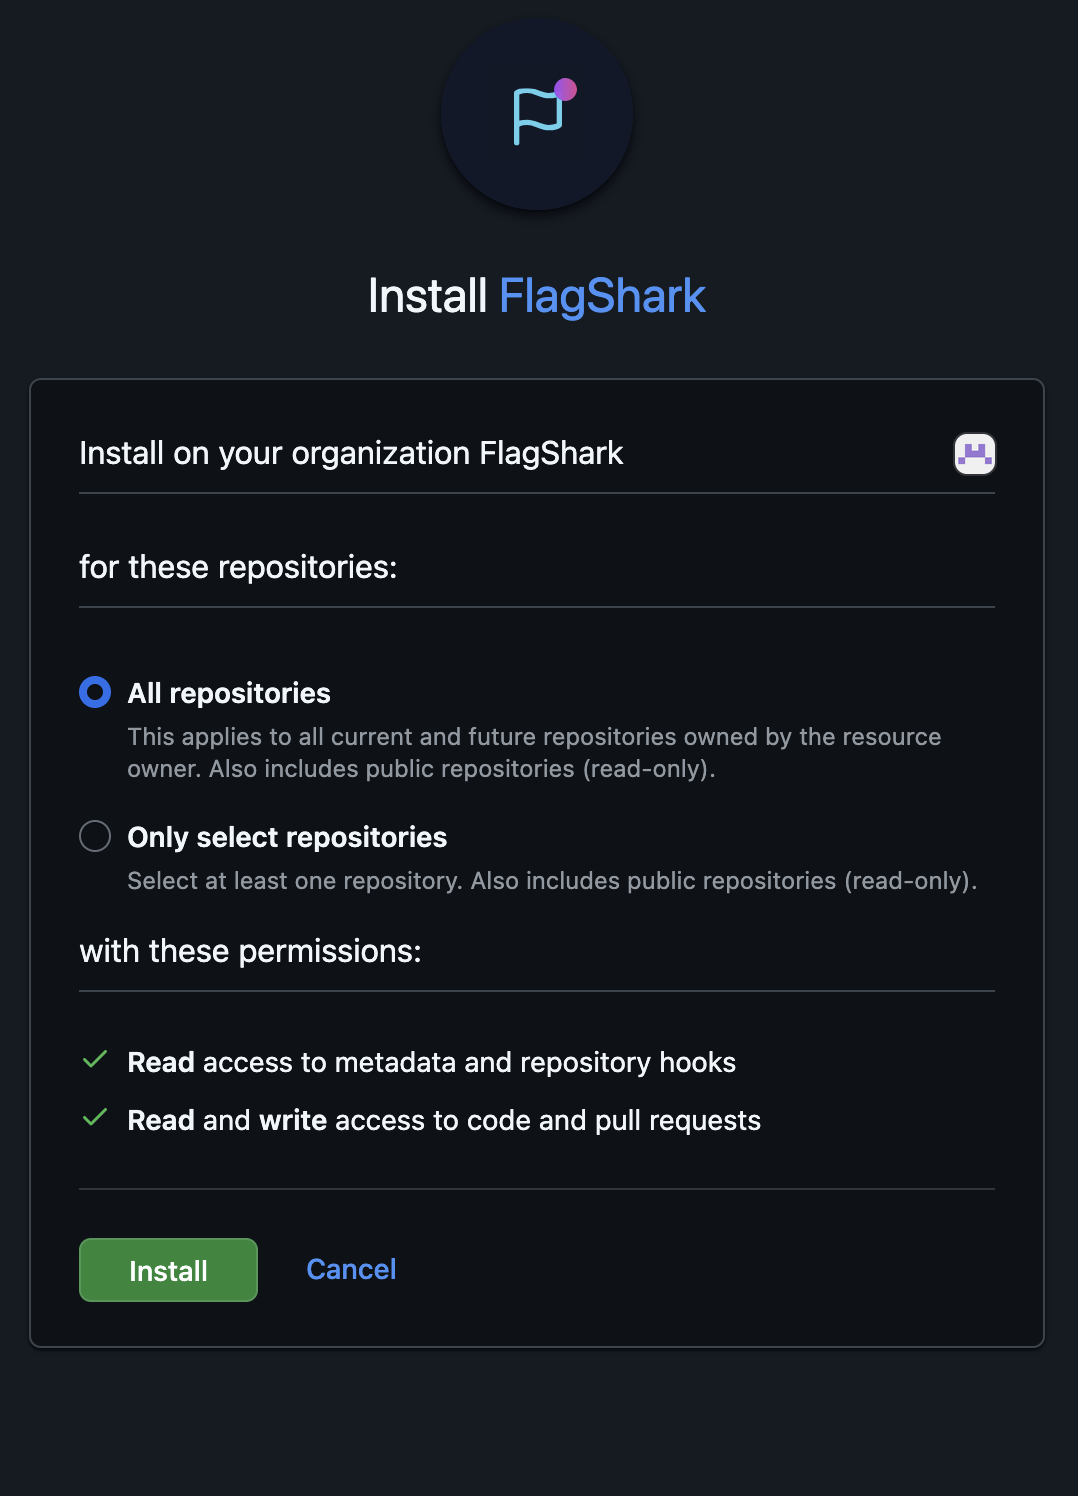Open the FlagShark app page link

pyautogui.click(x=601, y=295)
